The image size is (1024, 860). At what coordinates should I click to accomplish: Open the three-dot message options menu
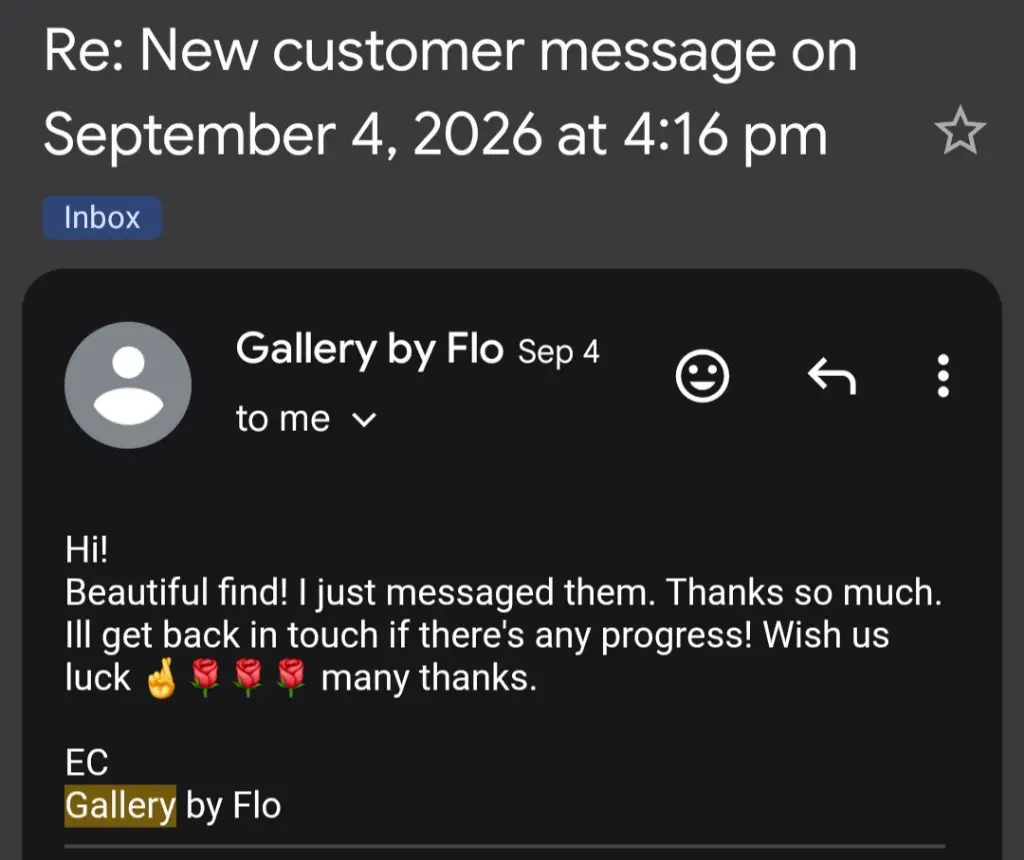point(942,375)
